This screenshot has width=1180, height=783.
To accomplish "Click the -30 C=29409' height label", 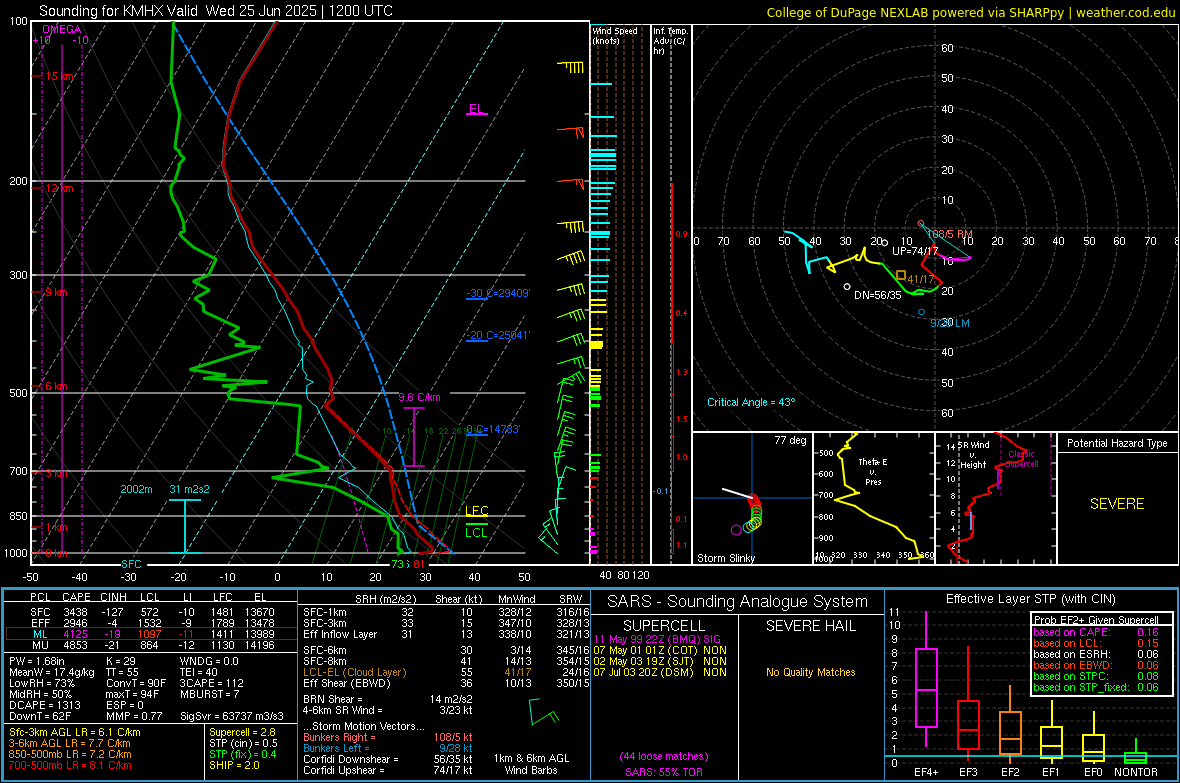I will (498, 293).
